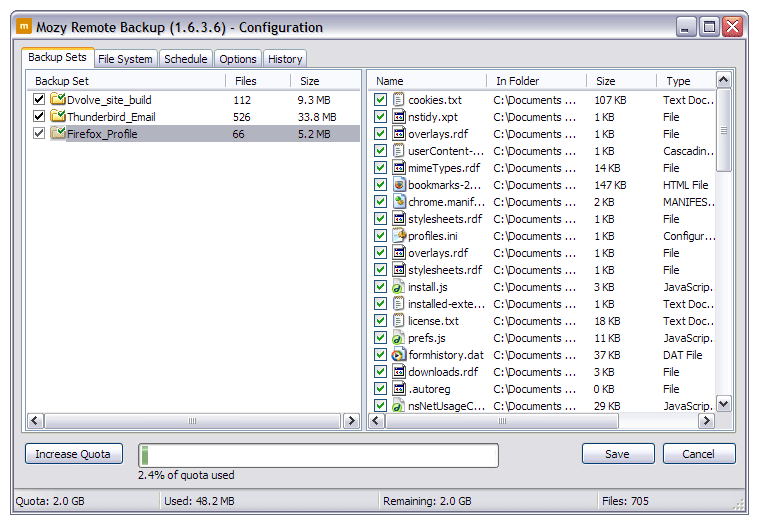The image size is (759, 525).
Task: Click the installed-extensions text file icon
Action: 398,303
